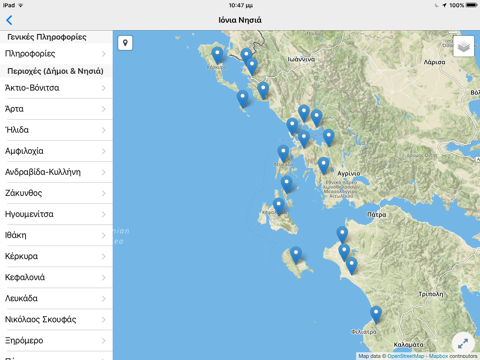Viewport: 480px width, 360px height.
Task: Expand the Ιθάκη row arrow
Action: tap(104, 235)
